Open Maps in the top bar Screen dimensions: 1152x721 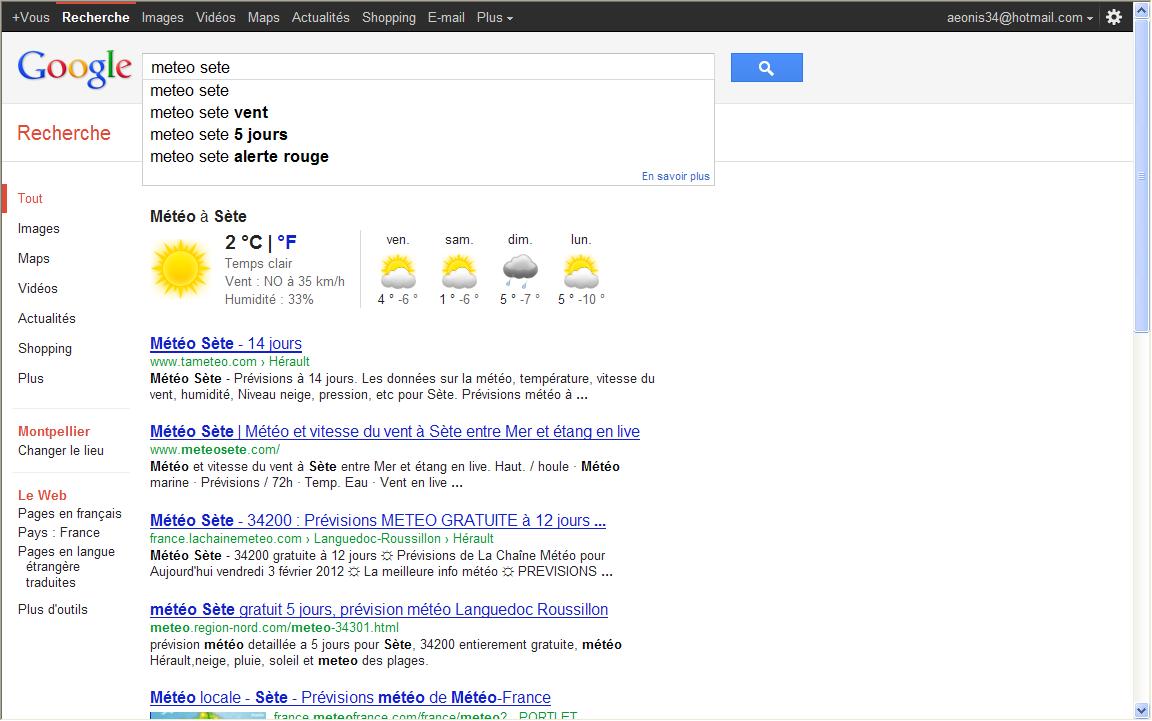(x=264, y=17)
